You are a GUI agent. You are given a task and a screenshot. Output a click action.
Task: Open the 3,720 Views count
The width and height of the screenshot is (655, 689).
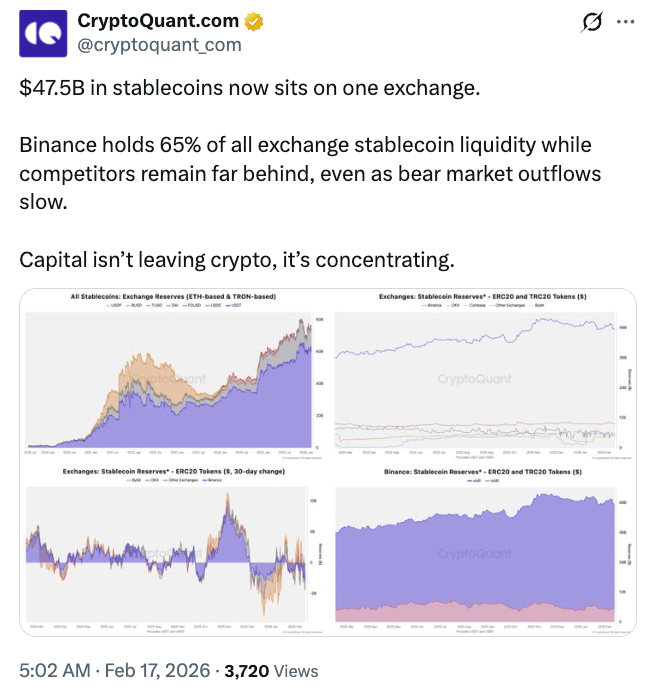(270, 671)
